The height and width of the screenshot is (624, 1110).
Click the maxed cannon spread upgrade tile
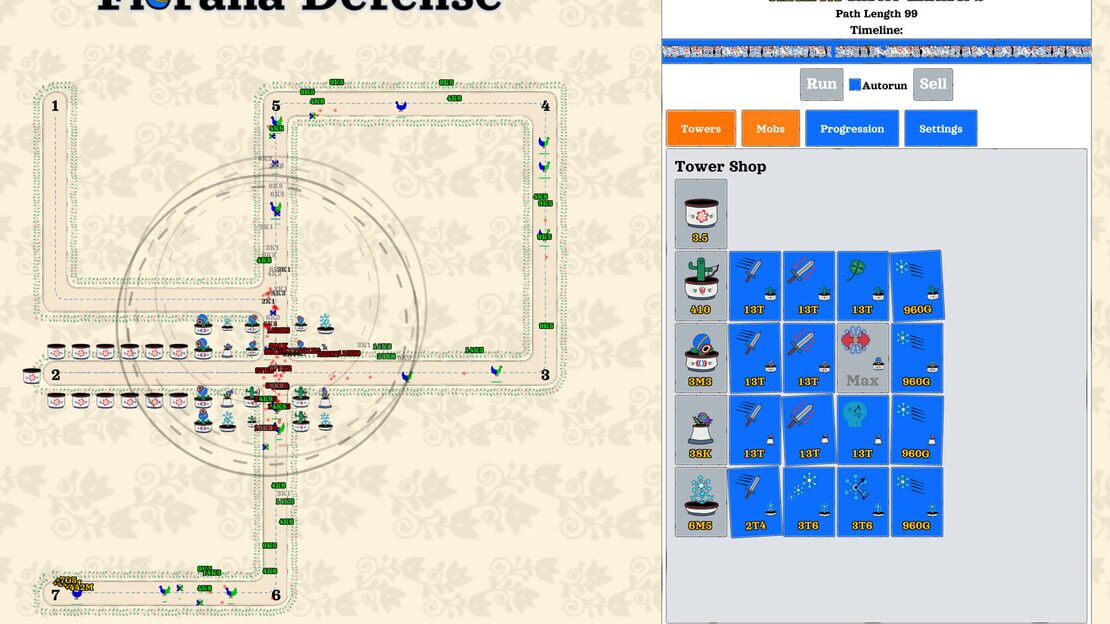[862, 357]
